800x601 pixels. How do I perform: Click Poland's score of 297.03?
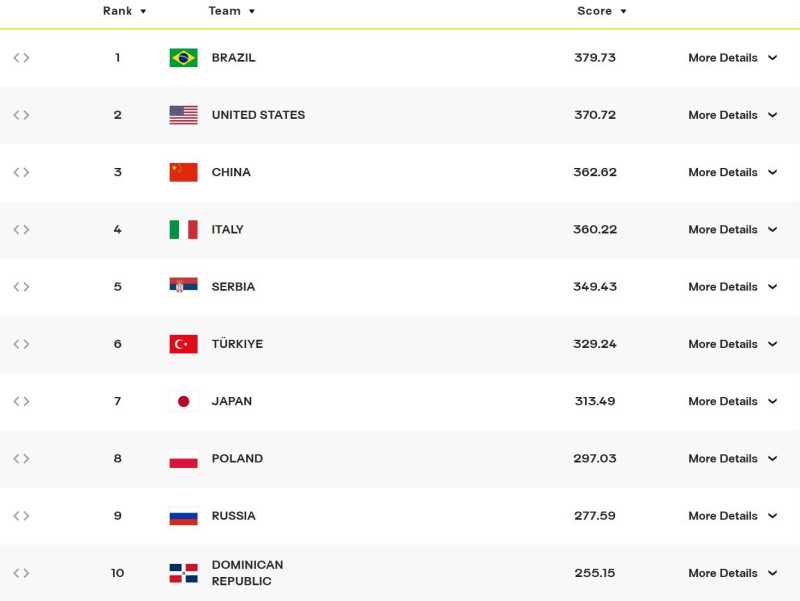click(595, 459)
